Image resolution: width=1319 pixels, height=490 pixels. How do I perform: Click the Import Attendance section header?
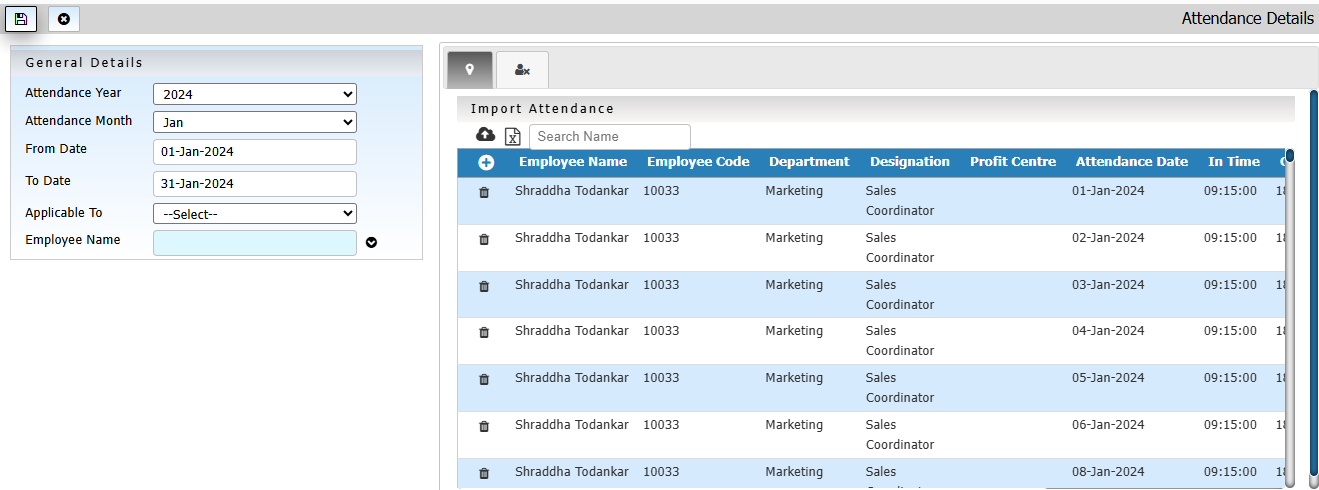876,109
